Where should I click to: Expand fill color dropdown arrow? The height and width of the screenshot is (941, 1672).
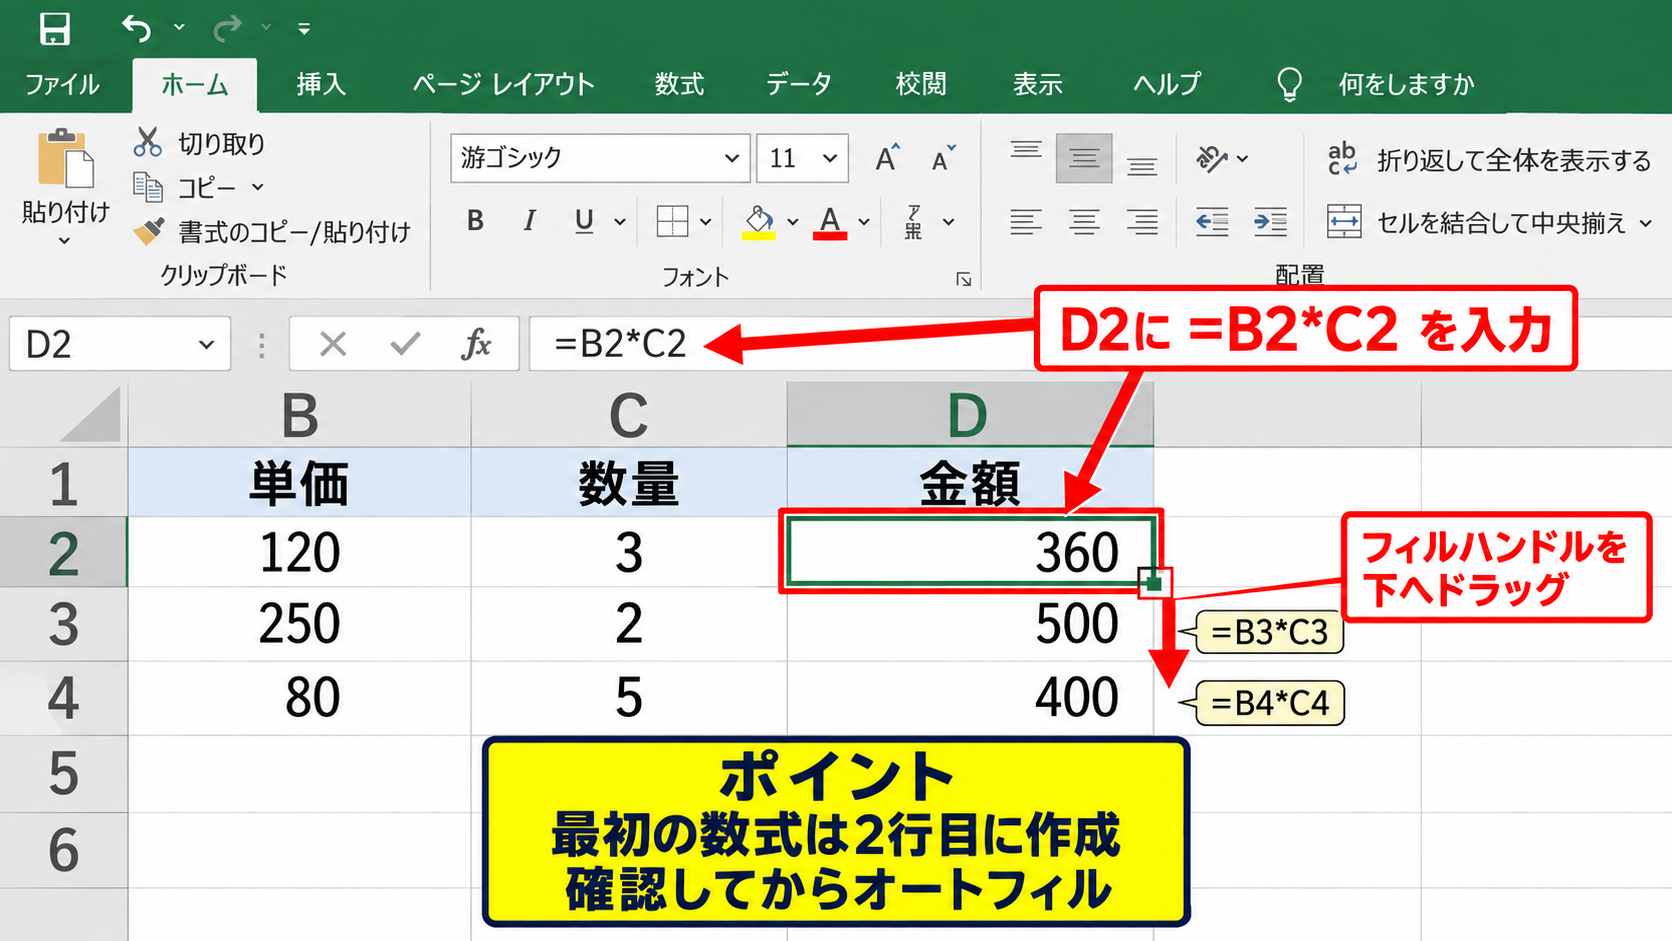(x=792, y=222)
